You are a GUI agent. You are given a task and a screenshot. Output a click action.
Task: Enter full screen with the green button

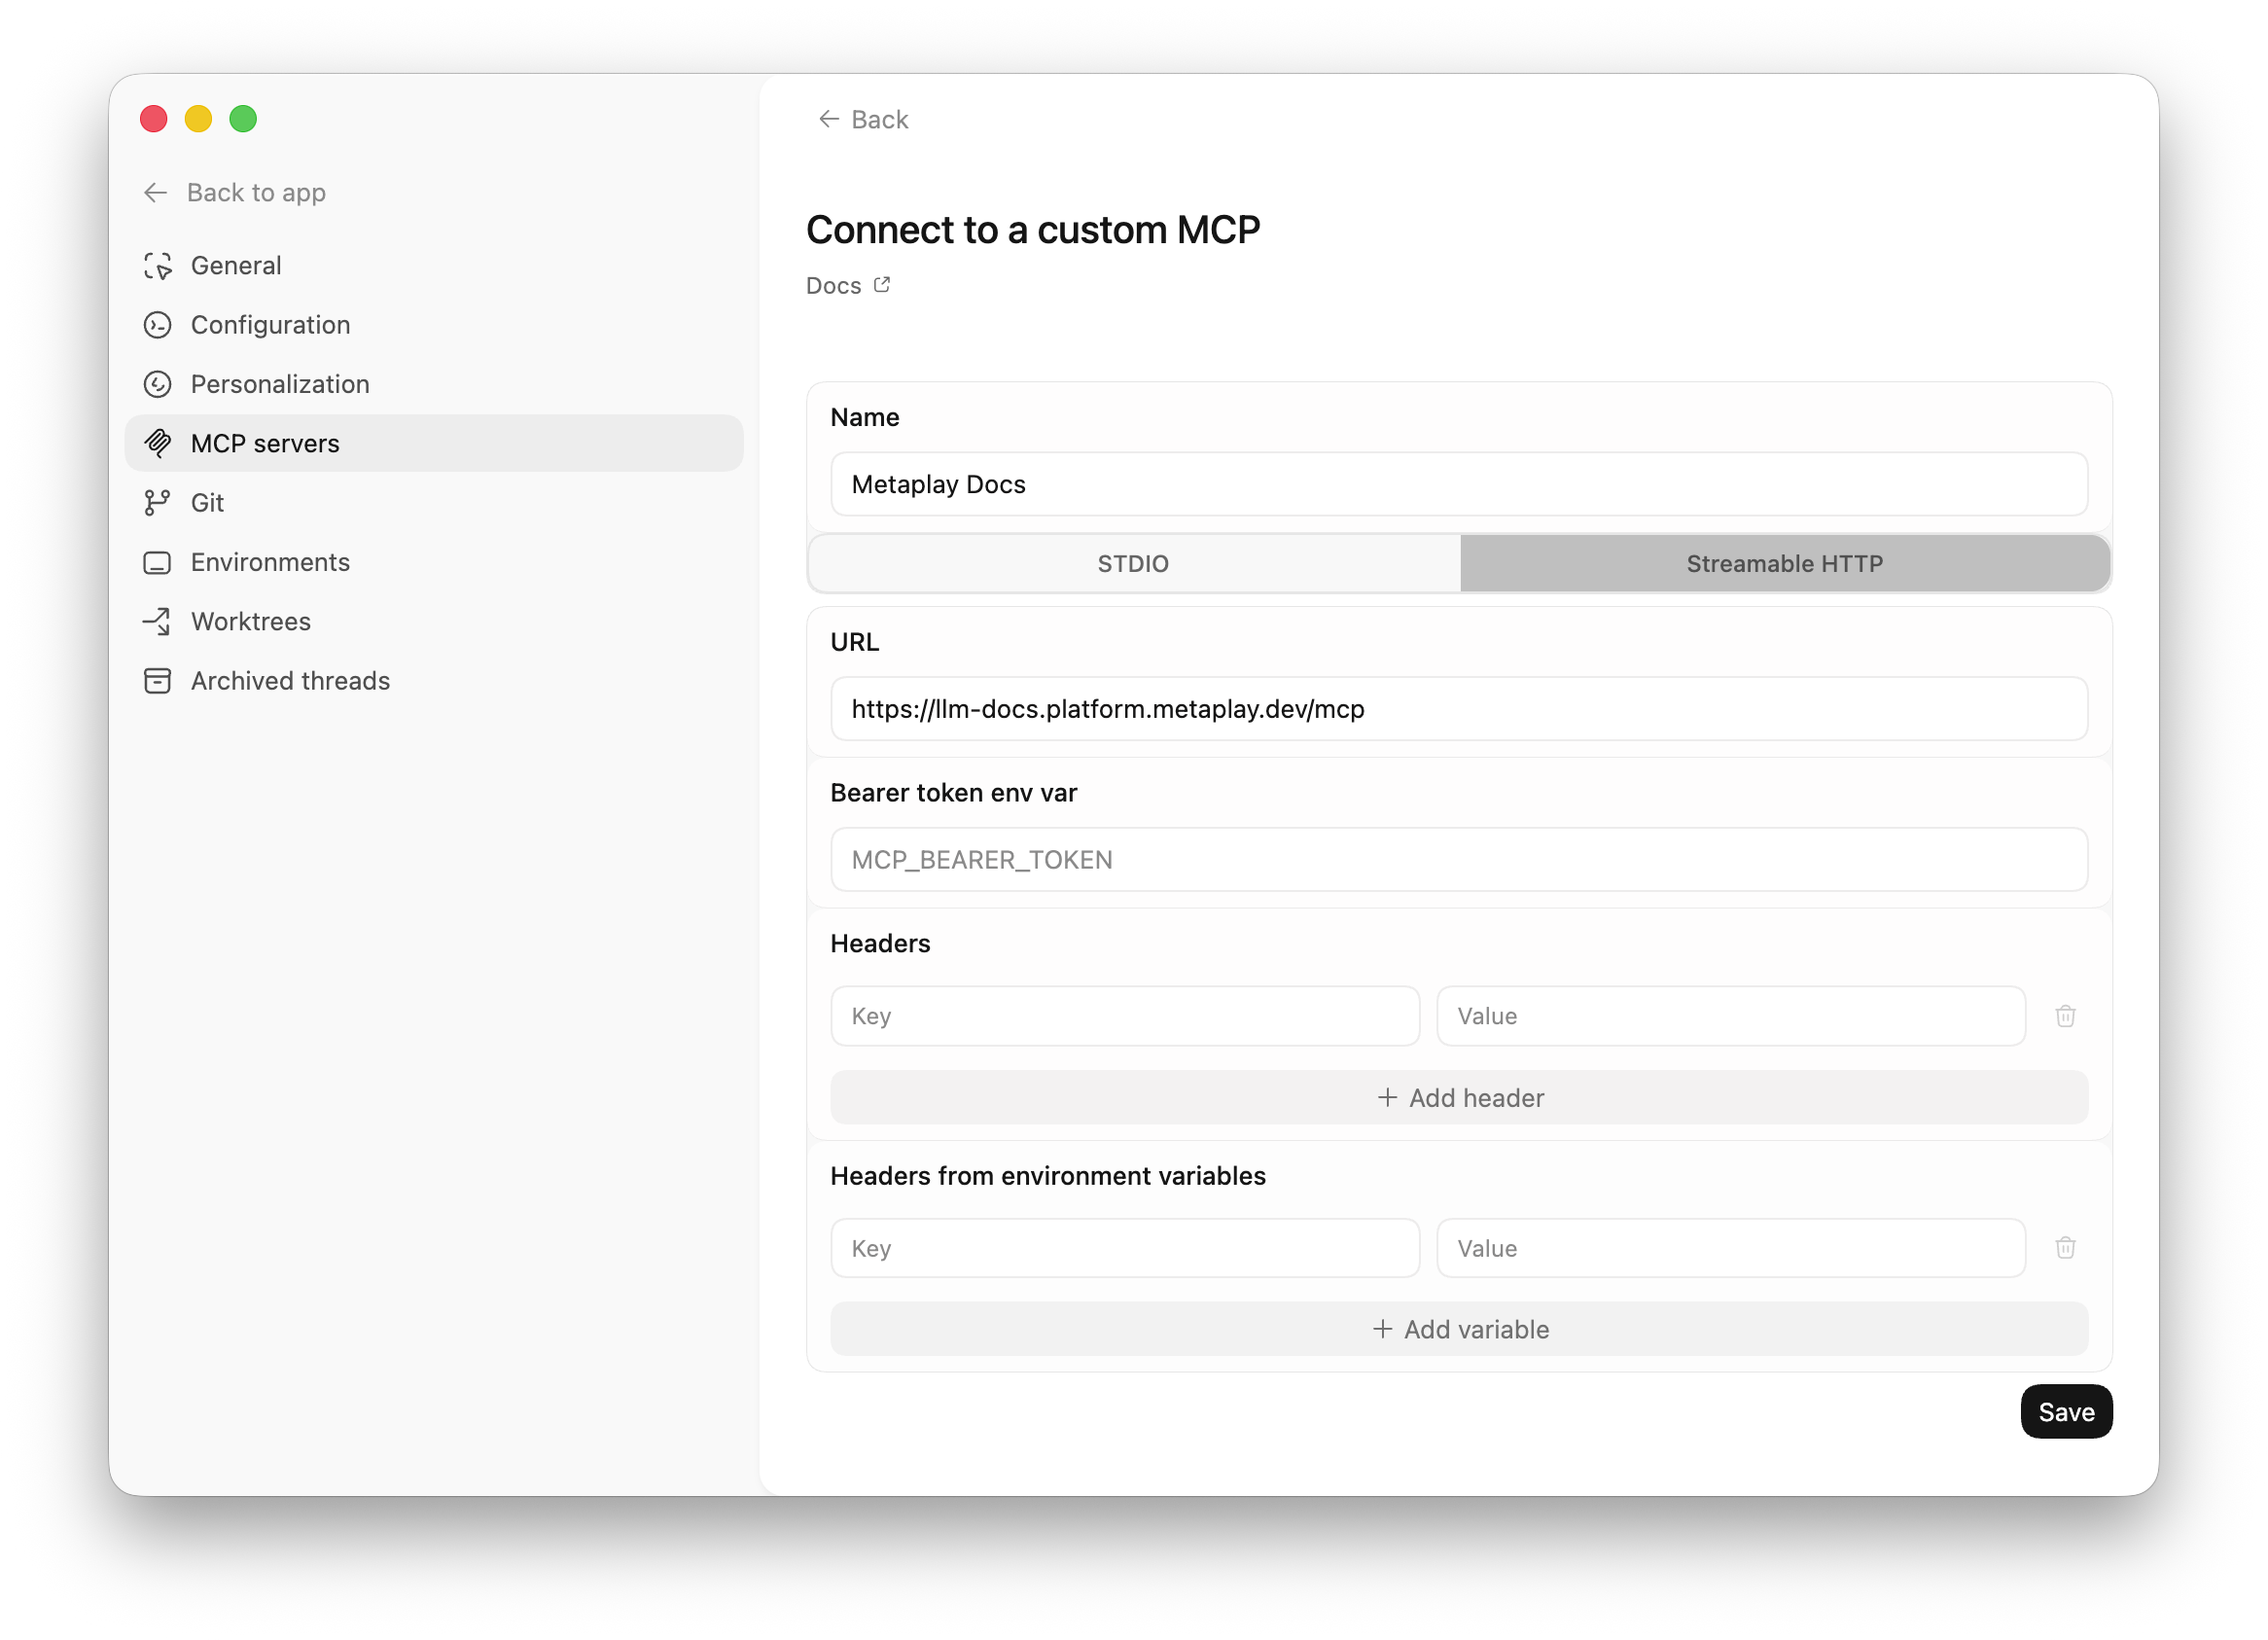(243, 118)
